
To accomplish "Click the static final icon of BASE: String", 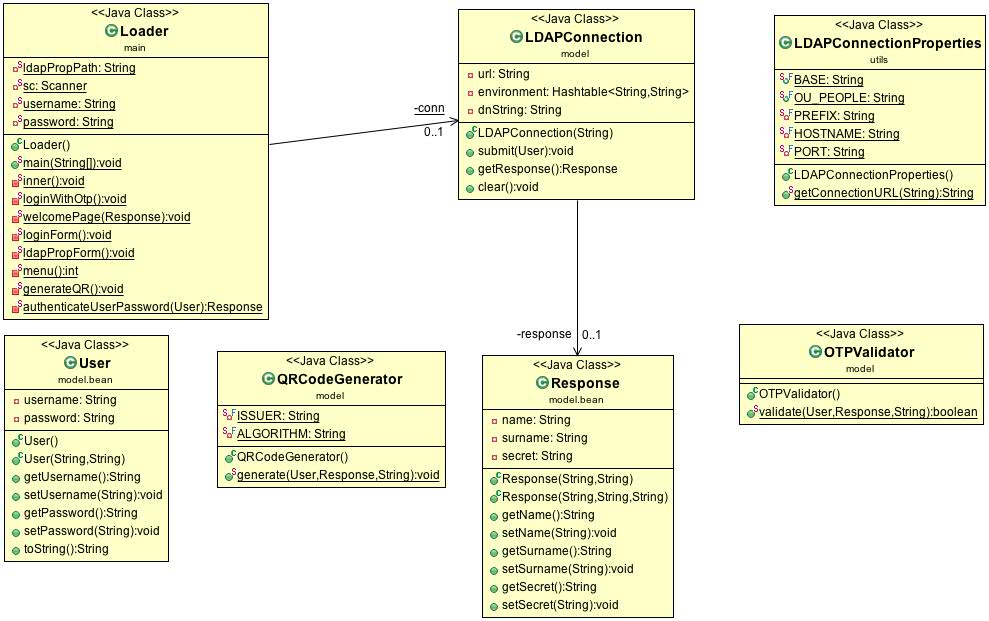I will pyautogui.click(x=786, y=79).
